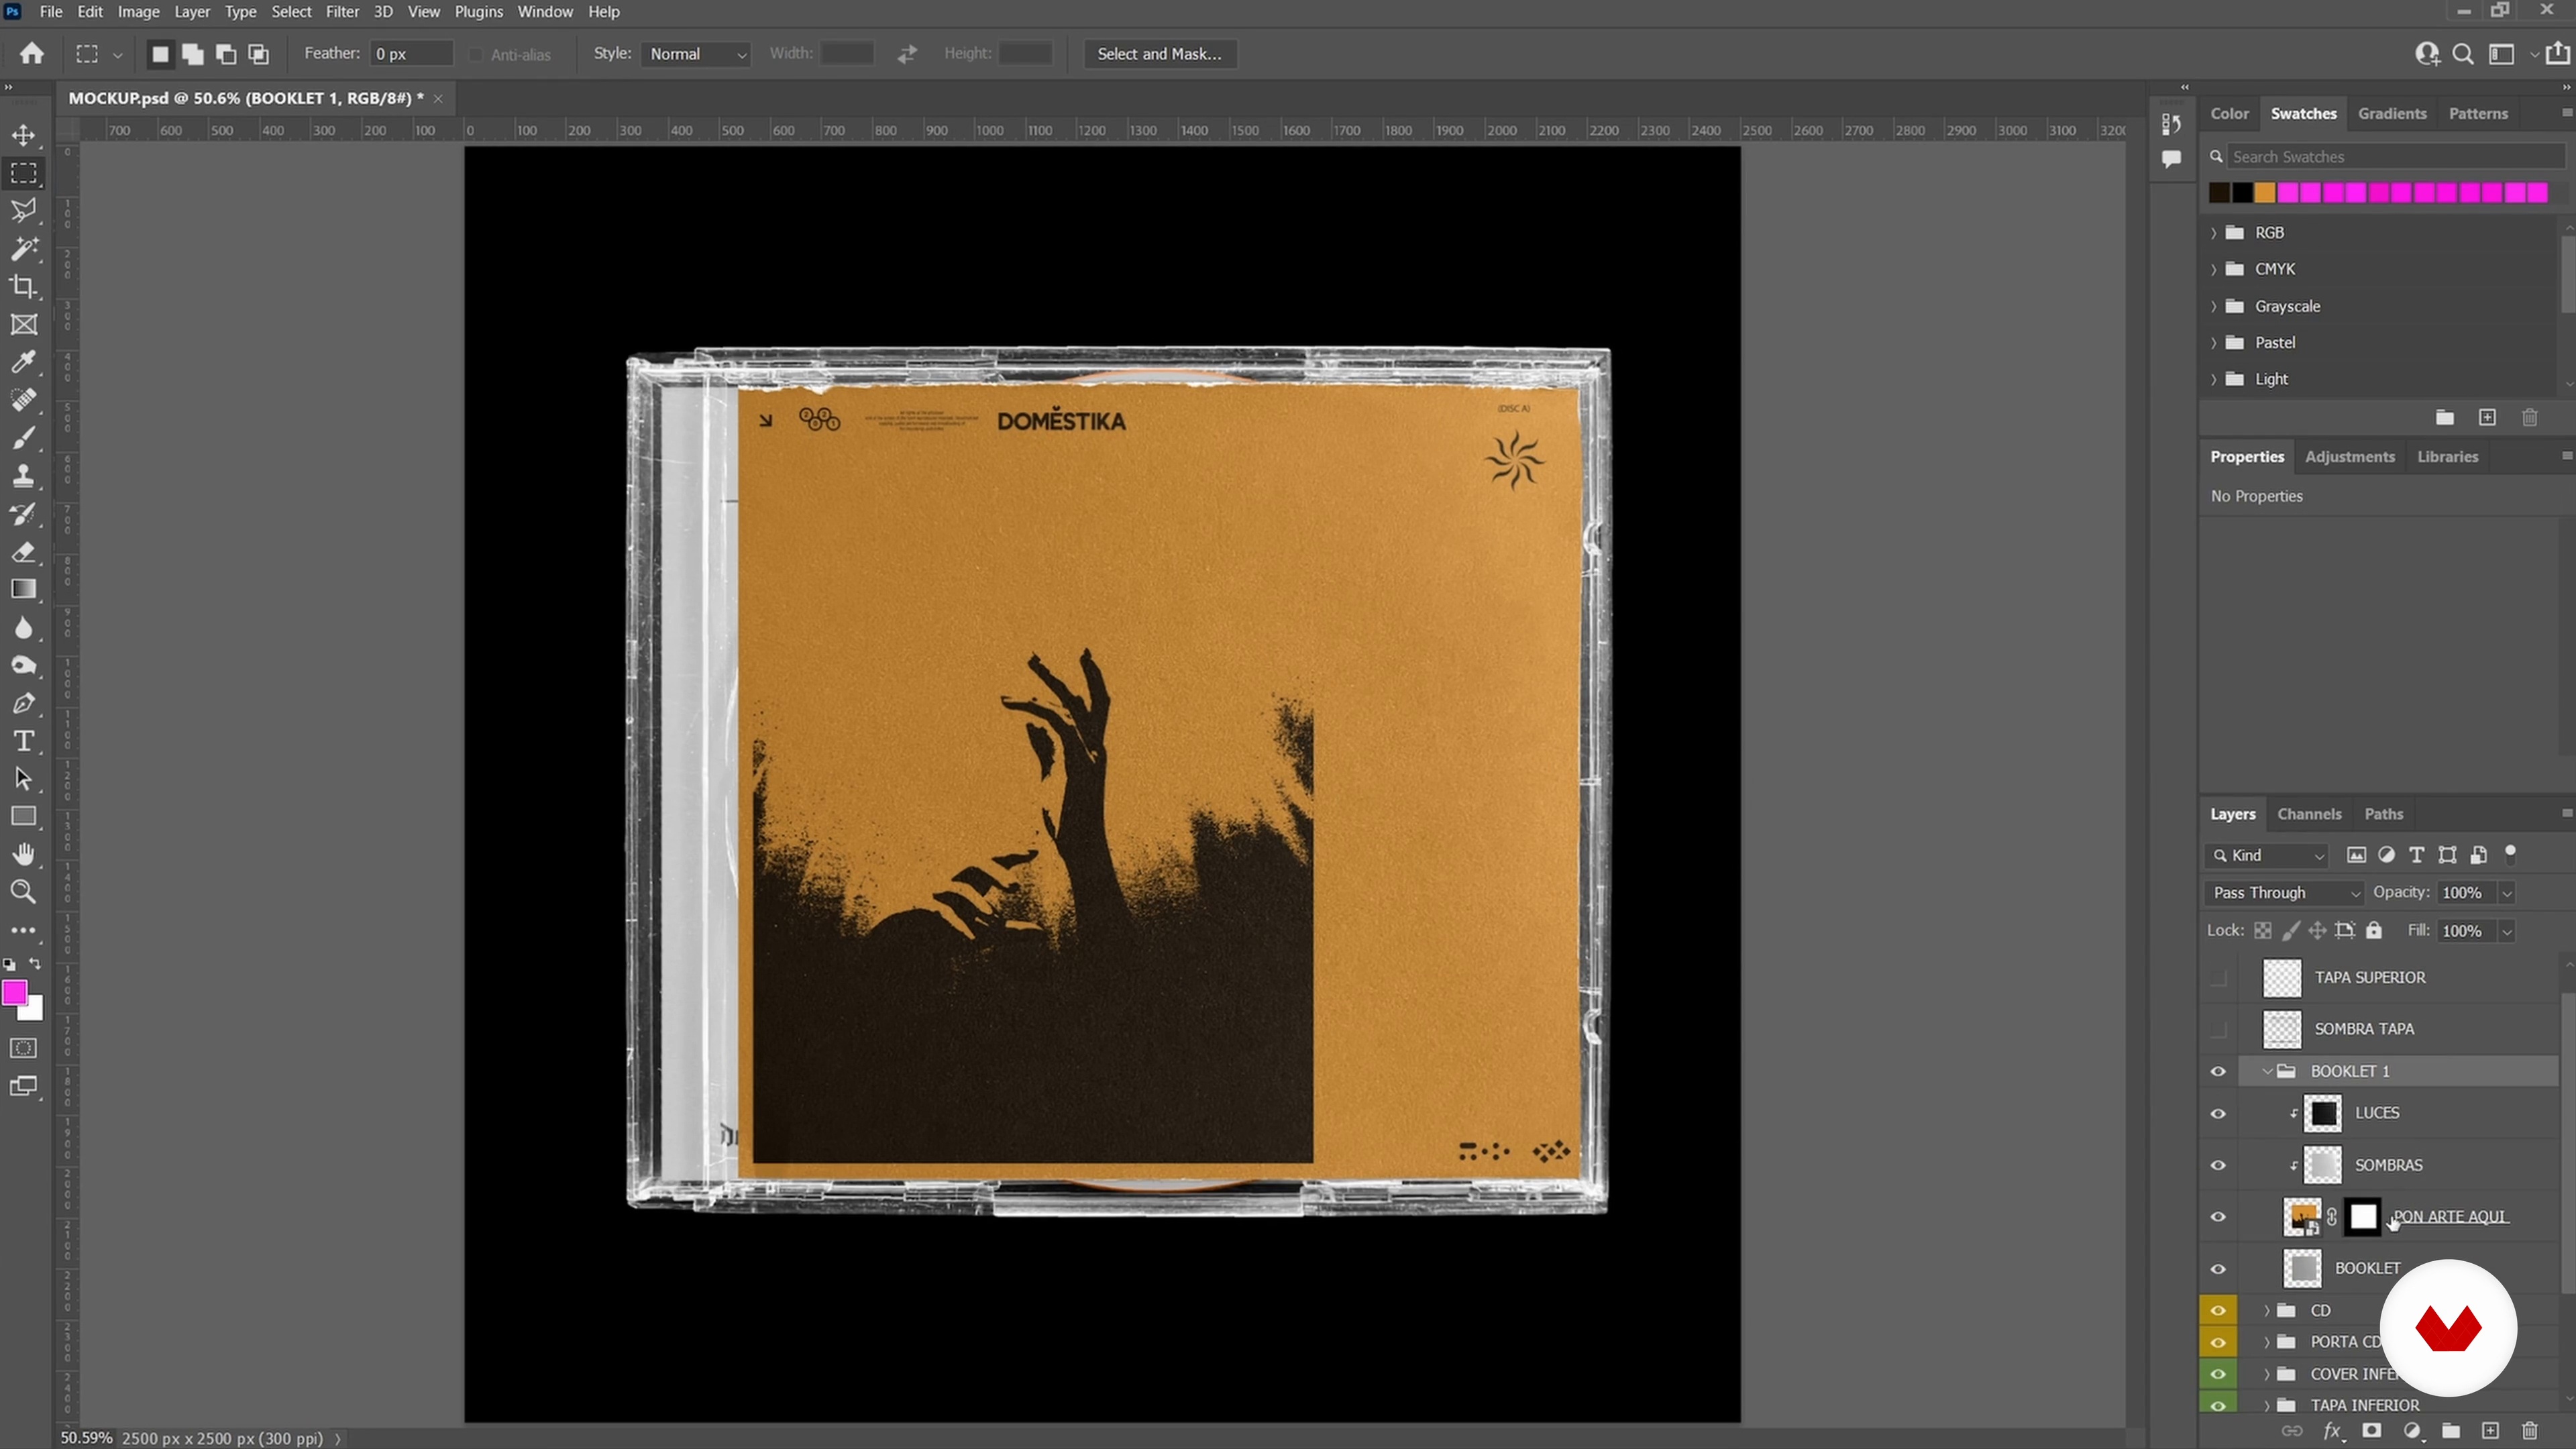Screen dimensions: 2576x1449
Task: Hide the LUCES layer
Action: [2218, 1113]
